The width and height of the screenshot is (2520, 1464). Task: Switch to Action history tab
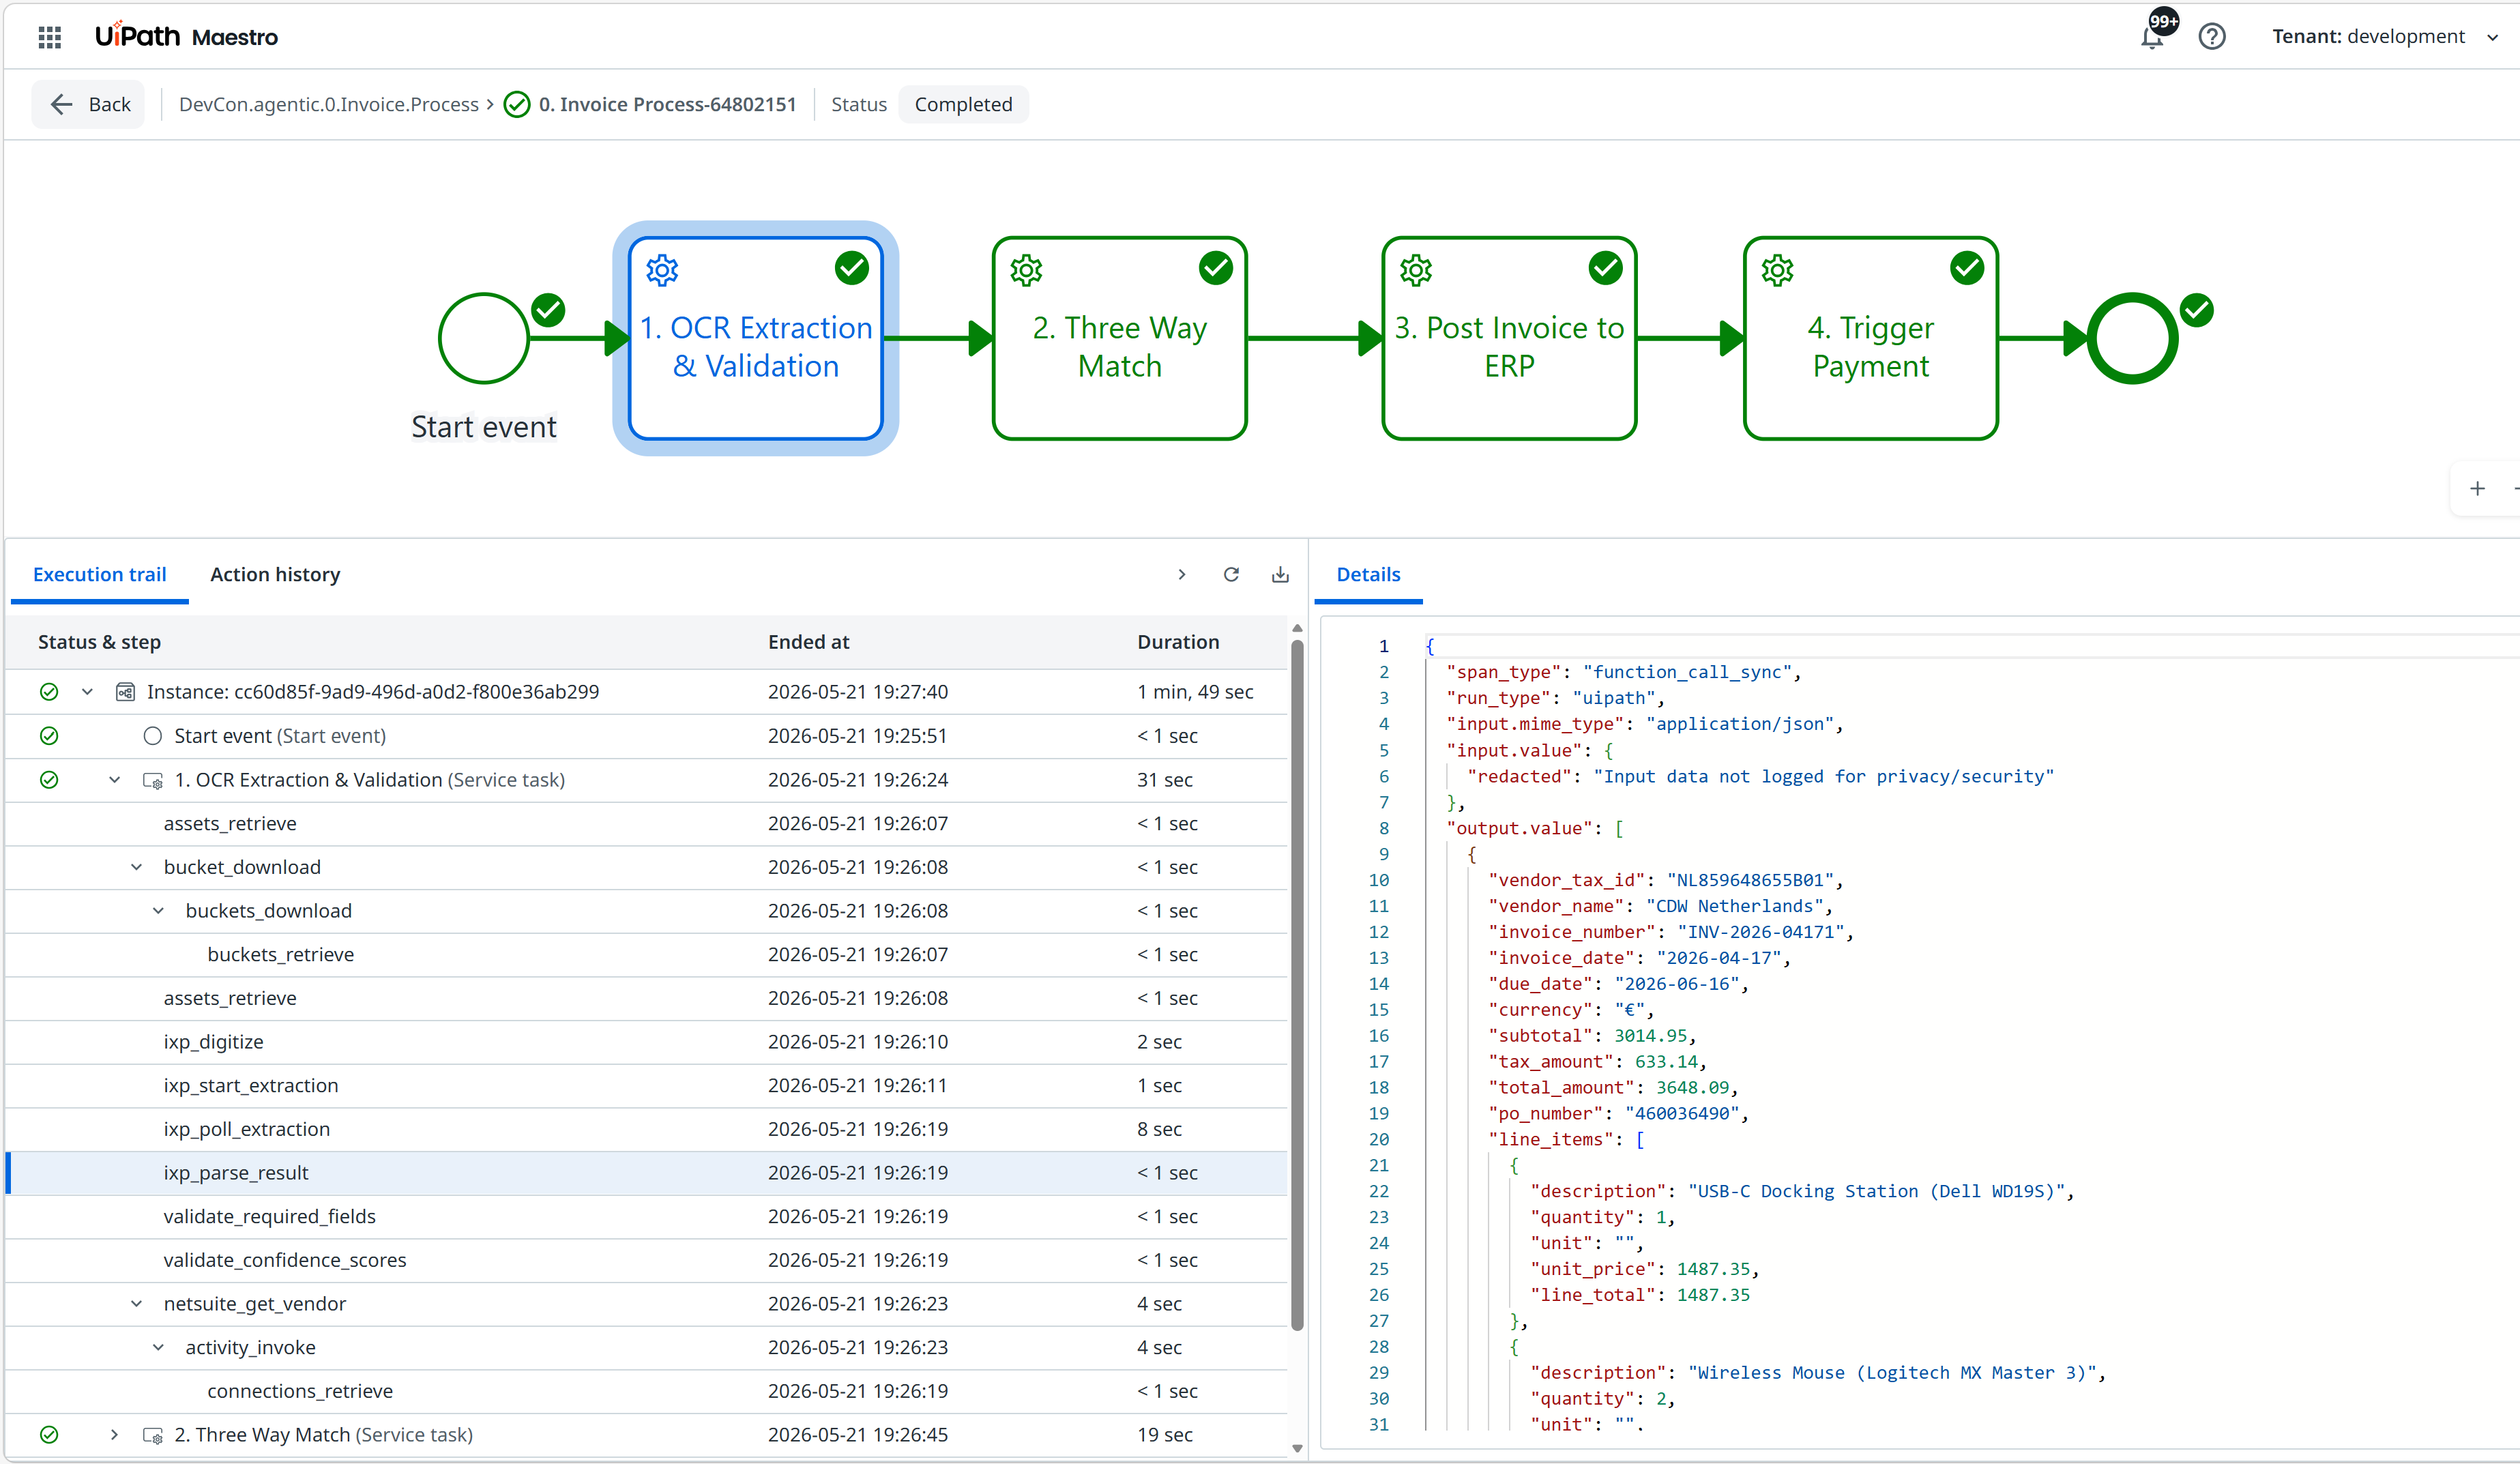click(275, 574)
